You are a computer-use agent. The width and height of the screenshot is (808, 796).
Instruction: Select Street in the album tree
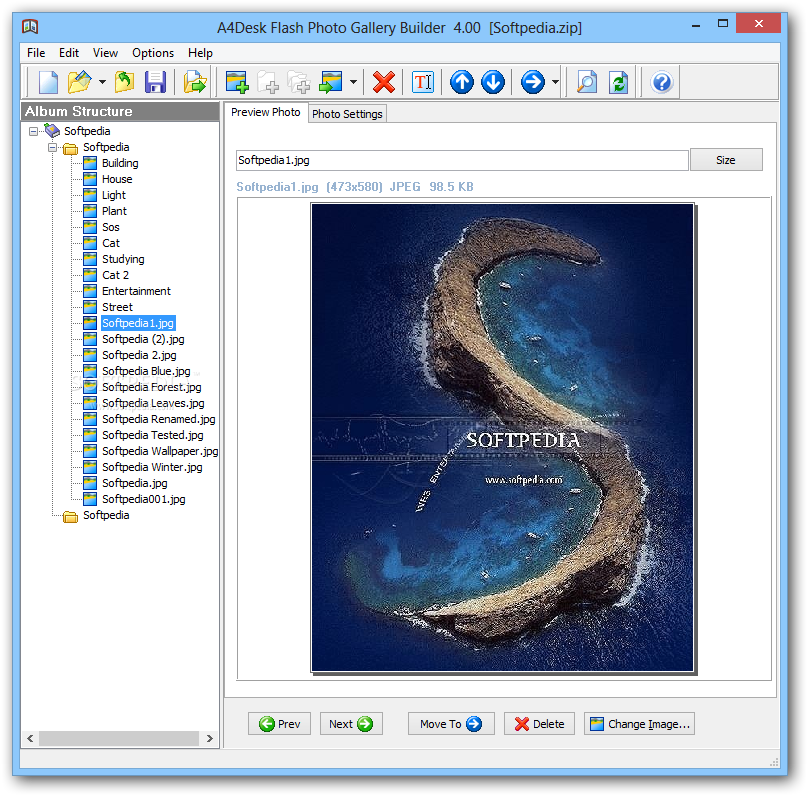117,307
